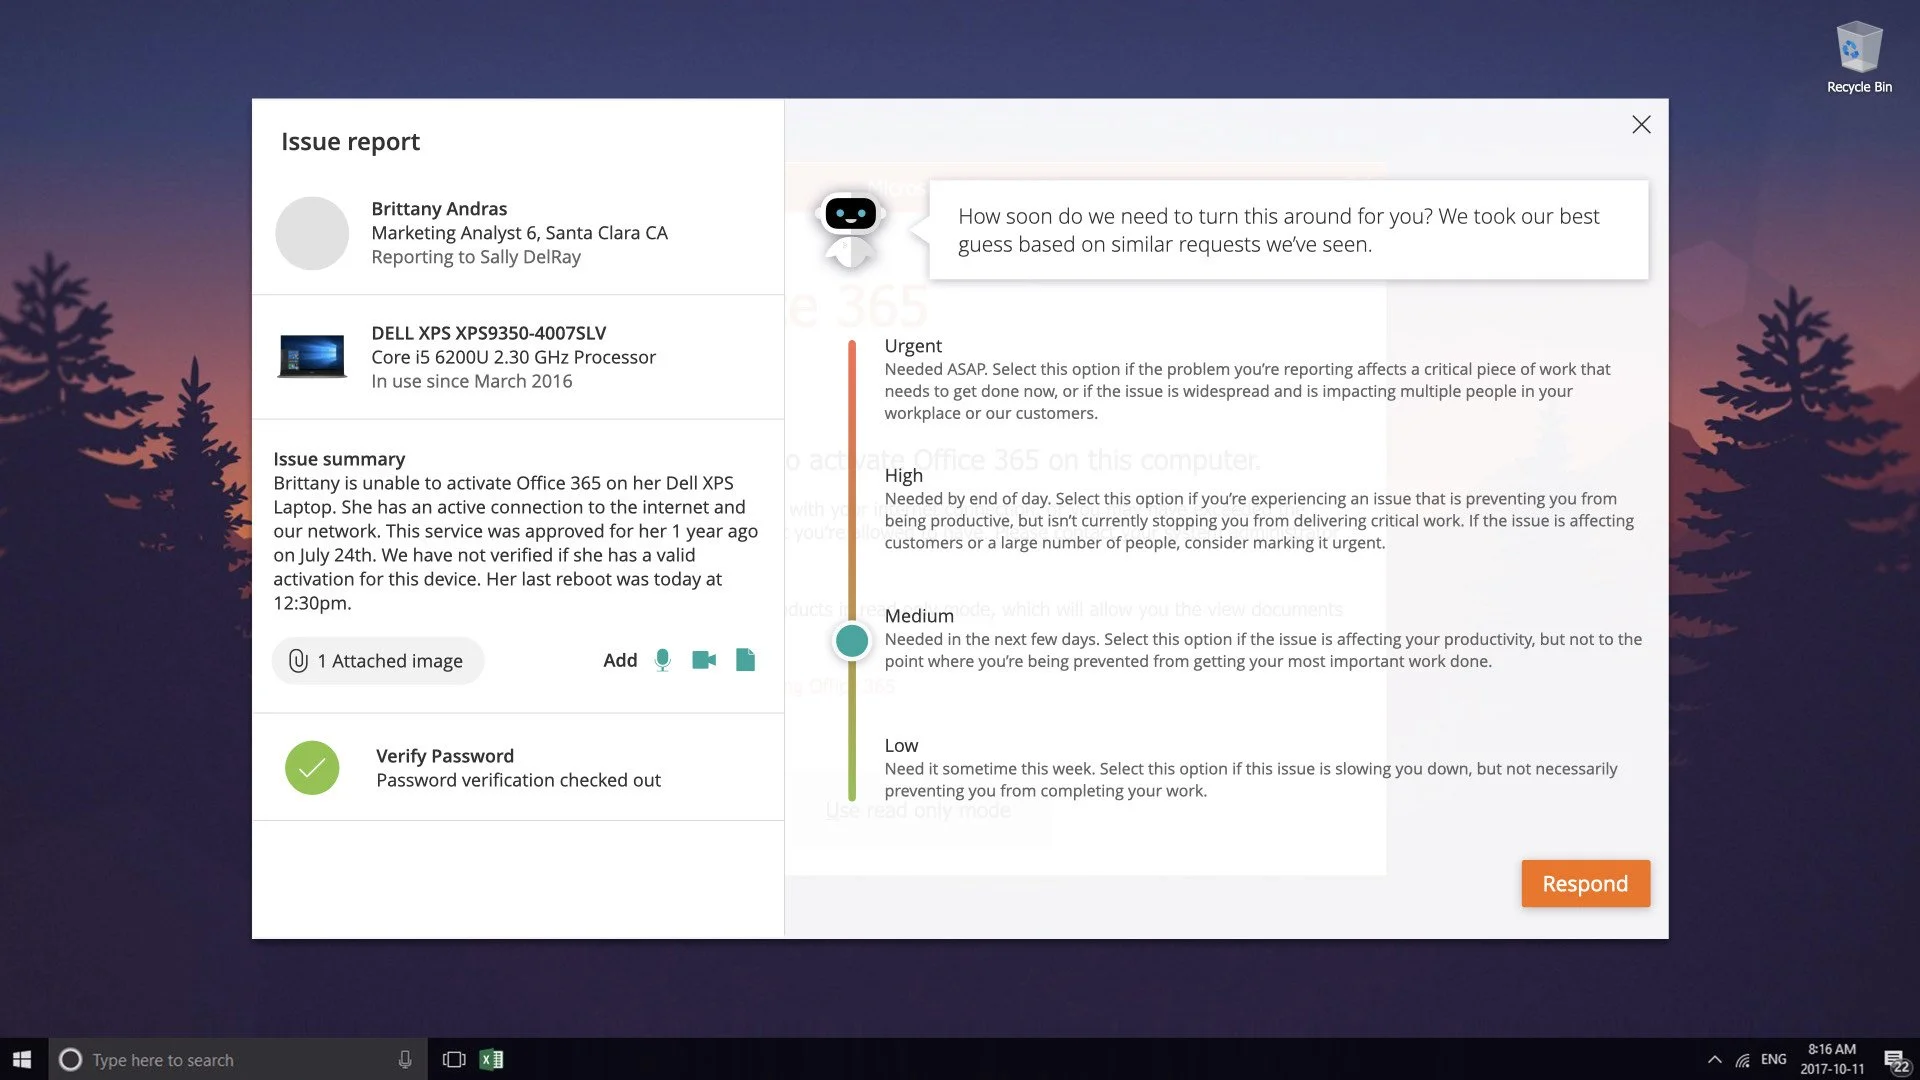This screenshot has width=1920, height=1080.
Task: Open Excel from the taskbar
Action: [491, 1060]
